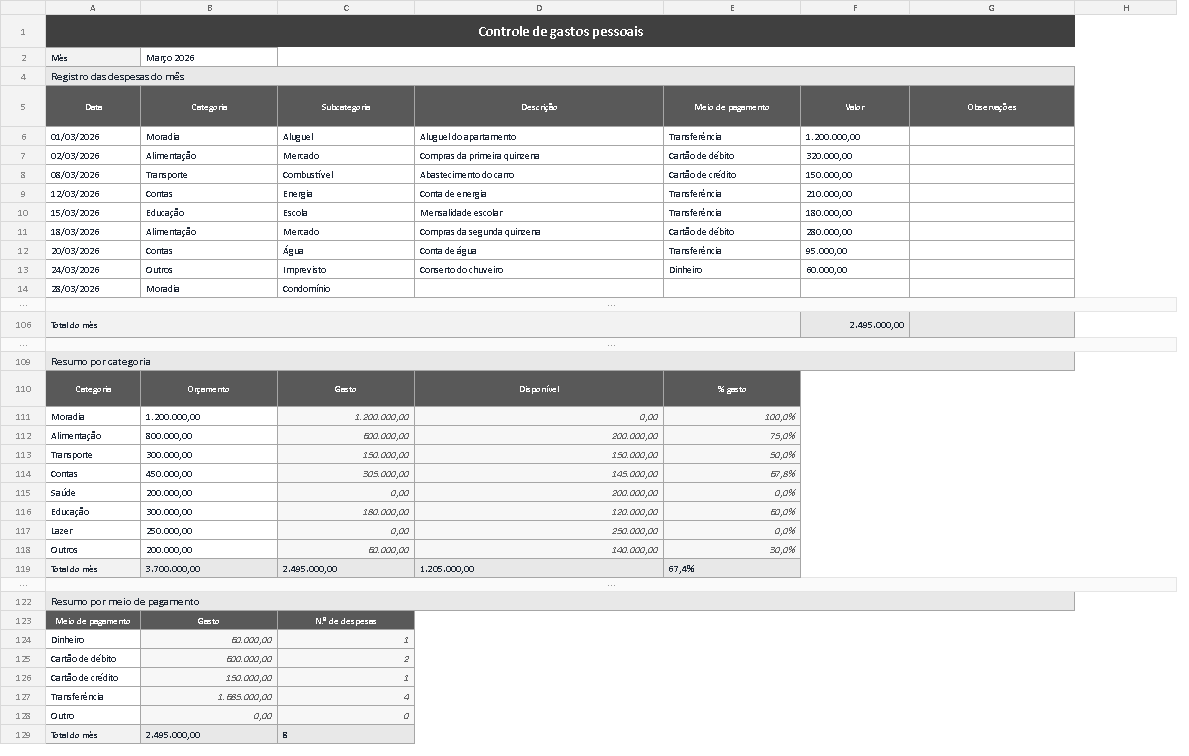The width and height of the screenshot is (1189, 756).
Task: Select the "Conta de água" cell
Action: pos(538,250)
